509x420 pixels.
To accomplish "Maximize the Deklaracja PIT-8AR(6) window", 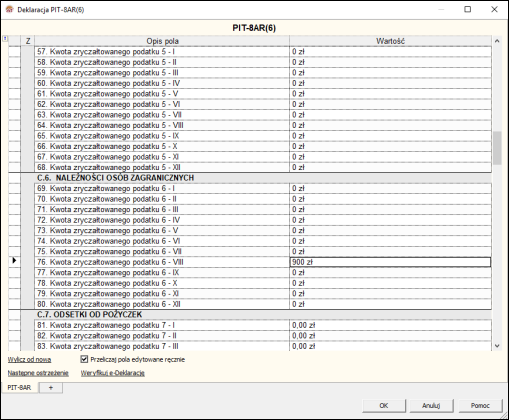I will (x=468, y=9).
